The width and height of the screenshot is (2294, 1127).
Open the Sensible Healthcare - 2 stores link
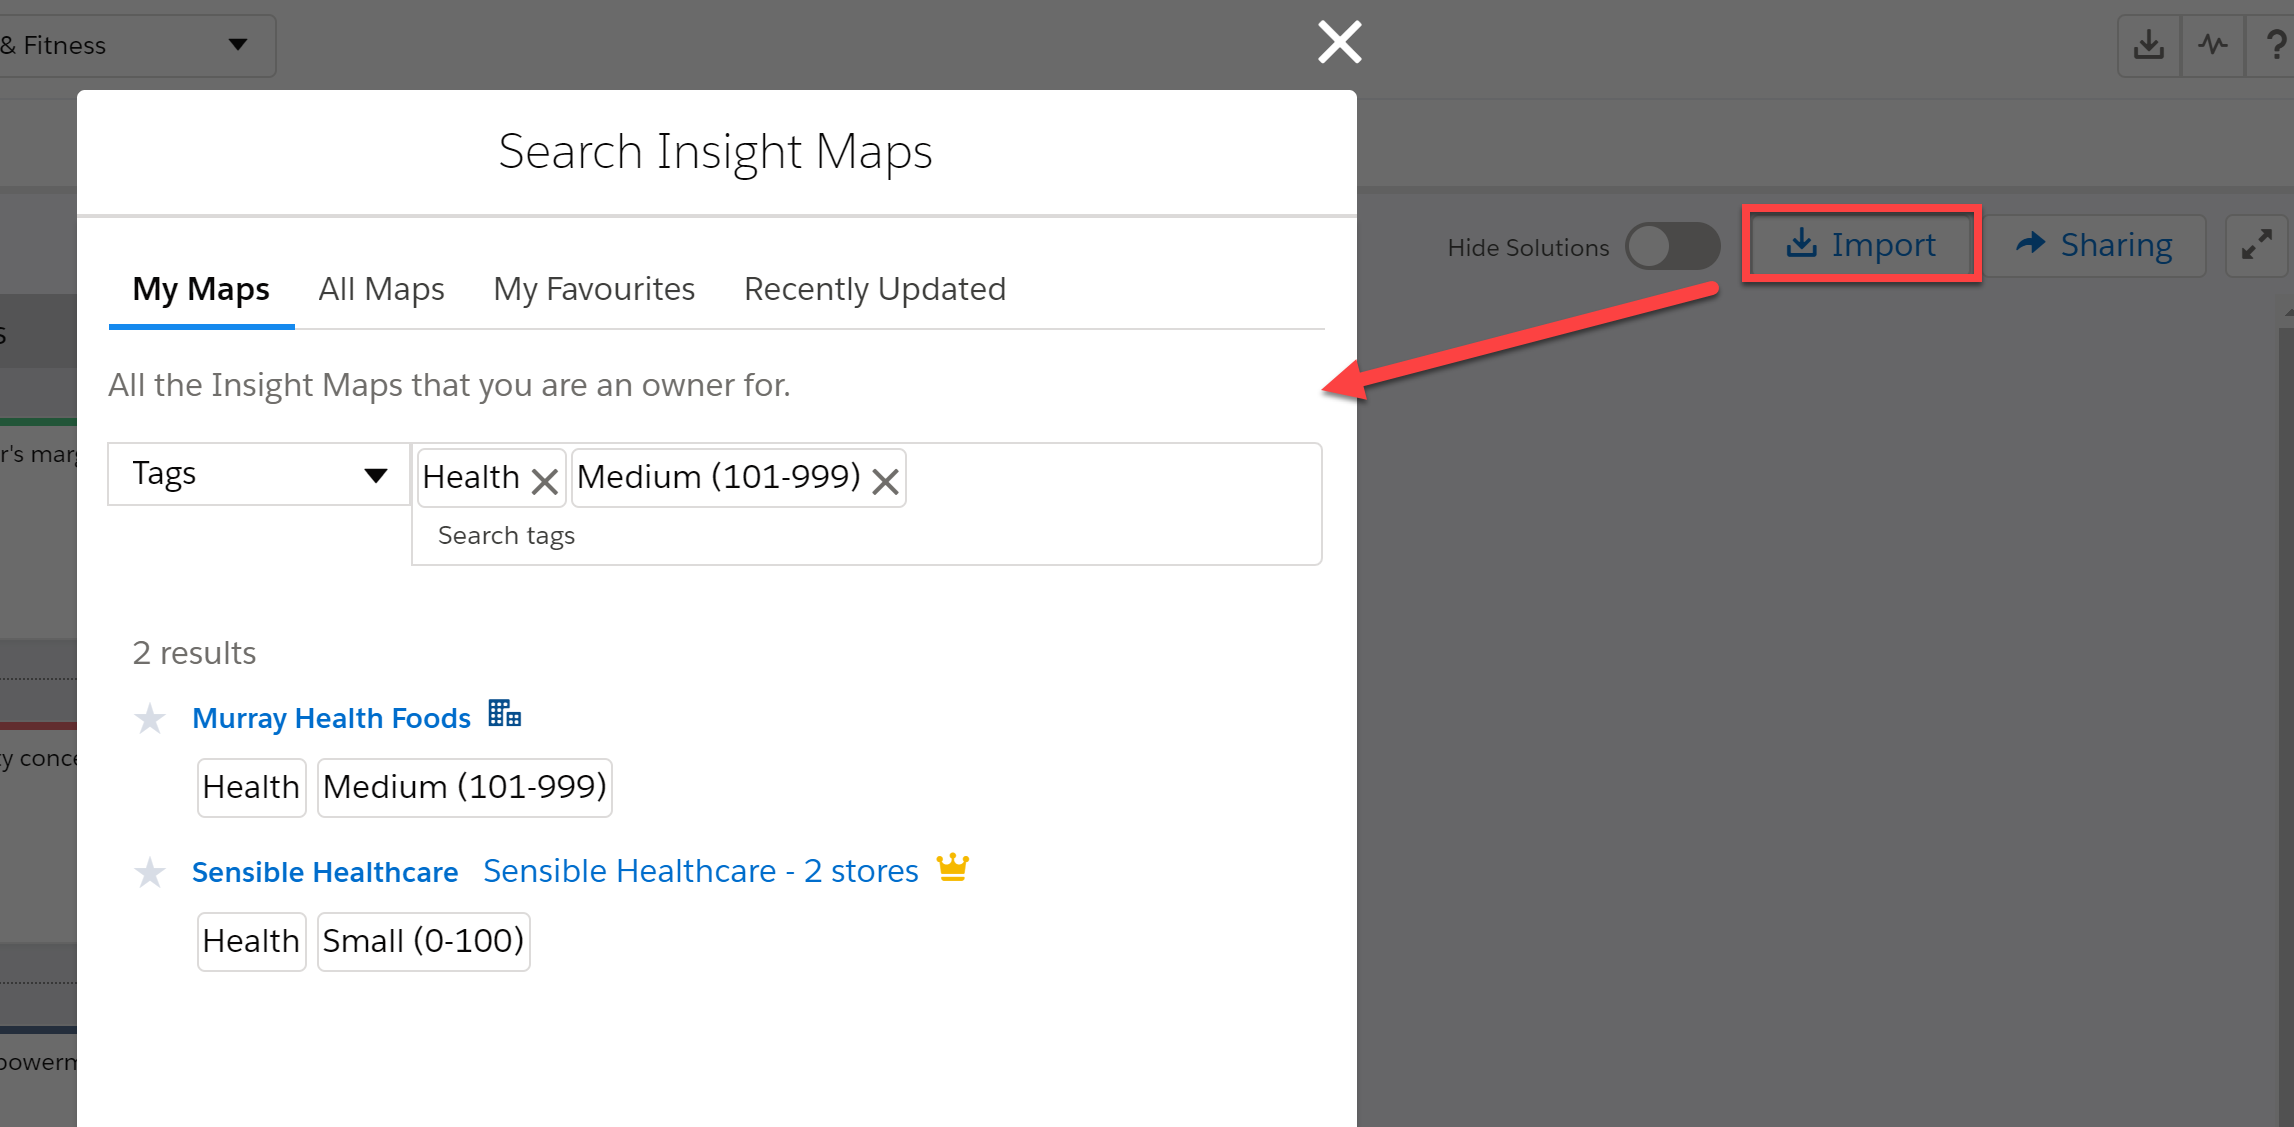700,871
